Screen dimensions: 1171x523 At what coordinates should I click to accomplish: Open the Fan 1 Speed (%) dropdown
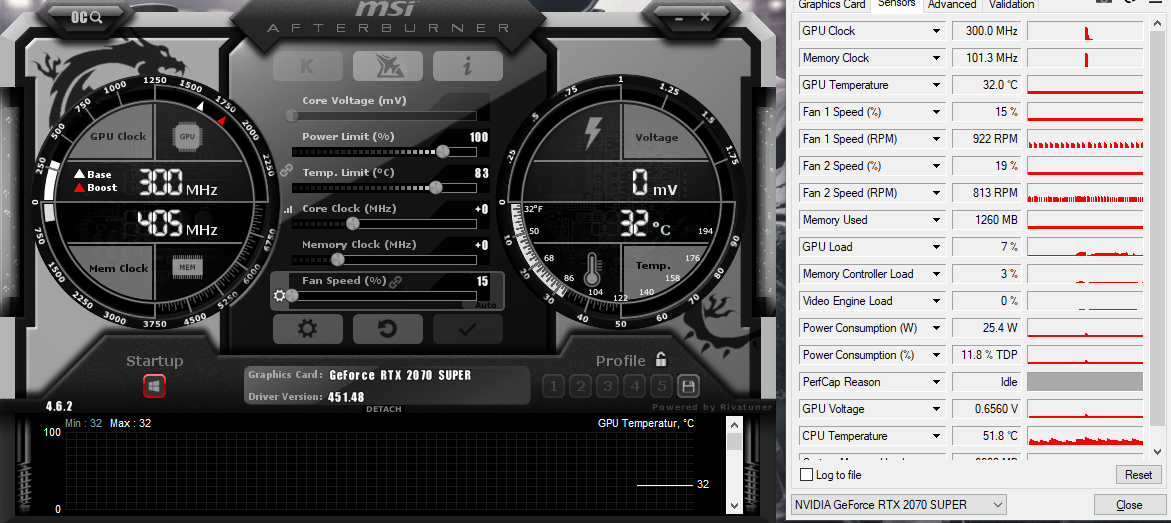[936, 112]
